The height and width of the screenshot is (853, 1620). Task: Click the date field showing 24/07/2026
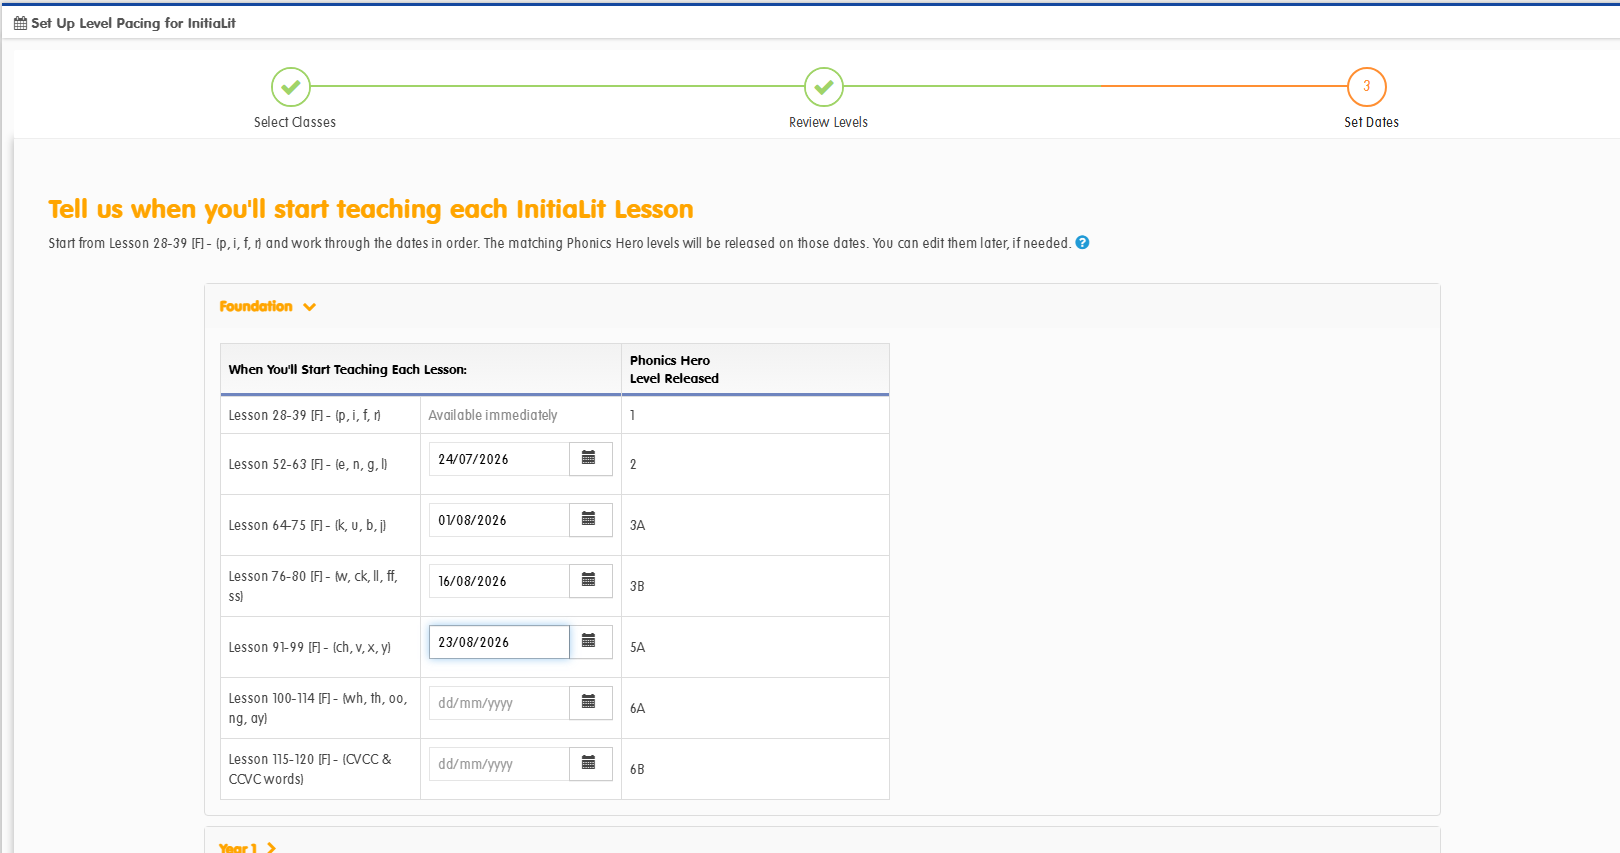point(499,459)
